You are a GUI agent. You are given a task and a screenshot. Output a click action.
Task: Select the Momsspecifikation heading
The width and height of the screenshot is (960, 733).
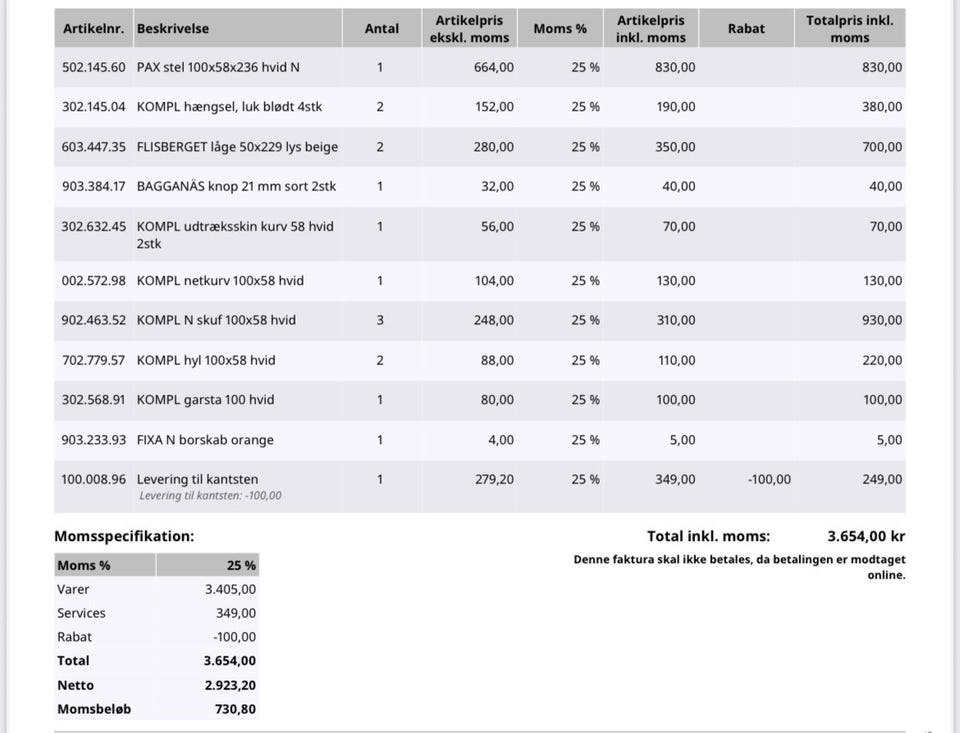click(x=124, y=536)
